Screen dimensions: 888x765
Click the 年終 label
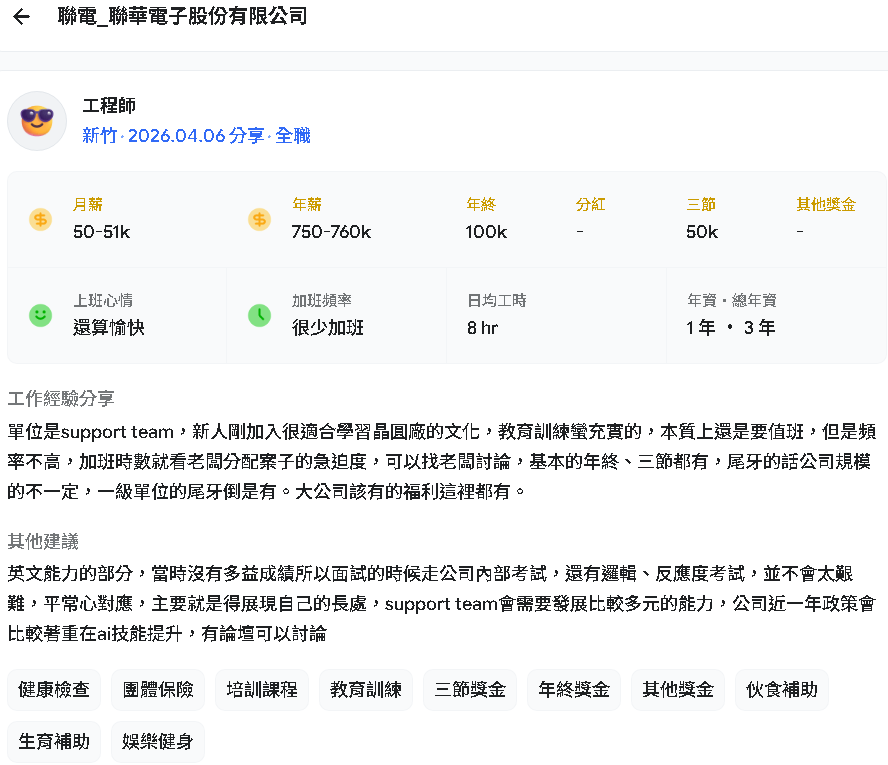pos(481,204)
